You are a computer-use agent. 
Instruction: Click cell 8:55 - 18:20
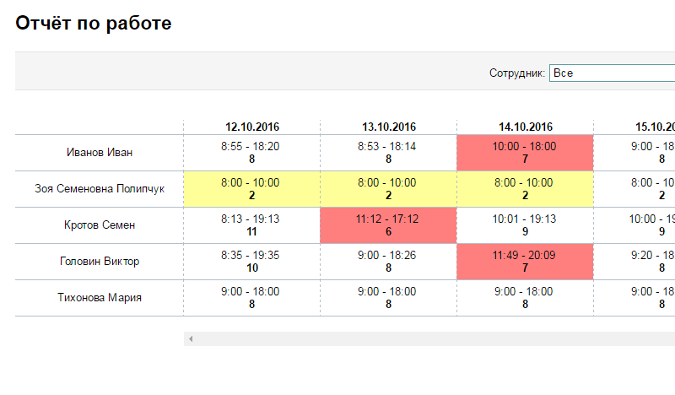click(x=252, y=153)
